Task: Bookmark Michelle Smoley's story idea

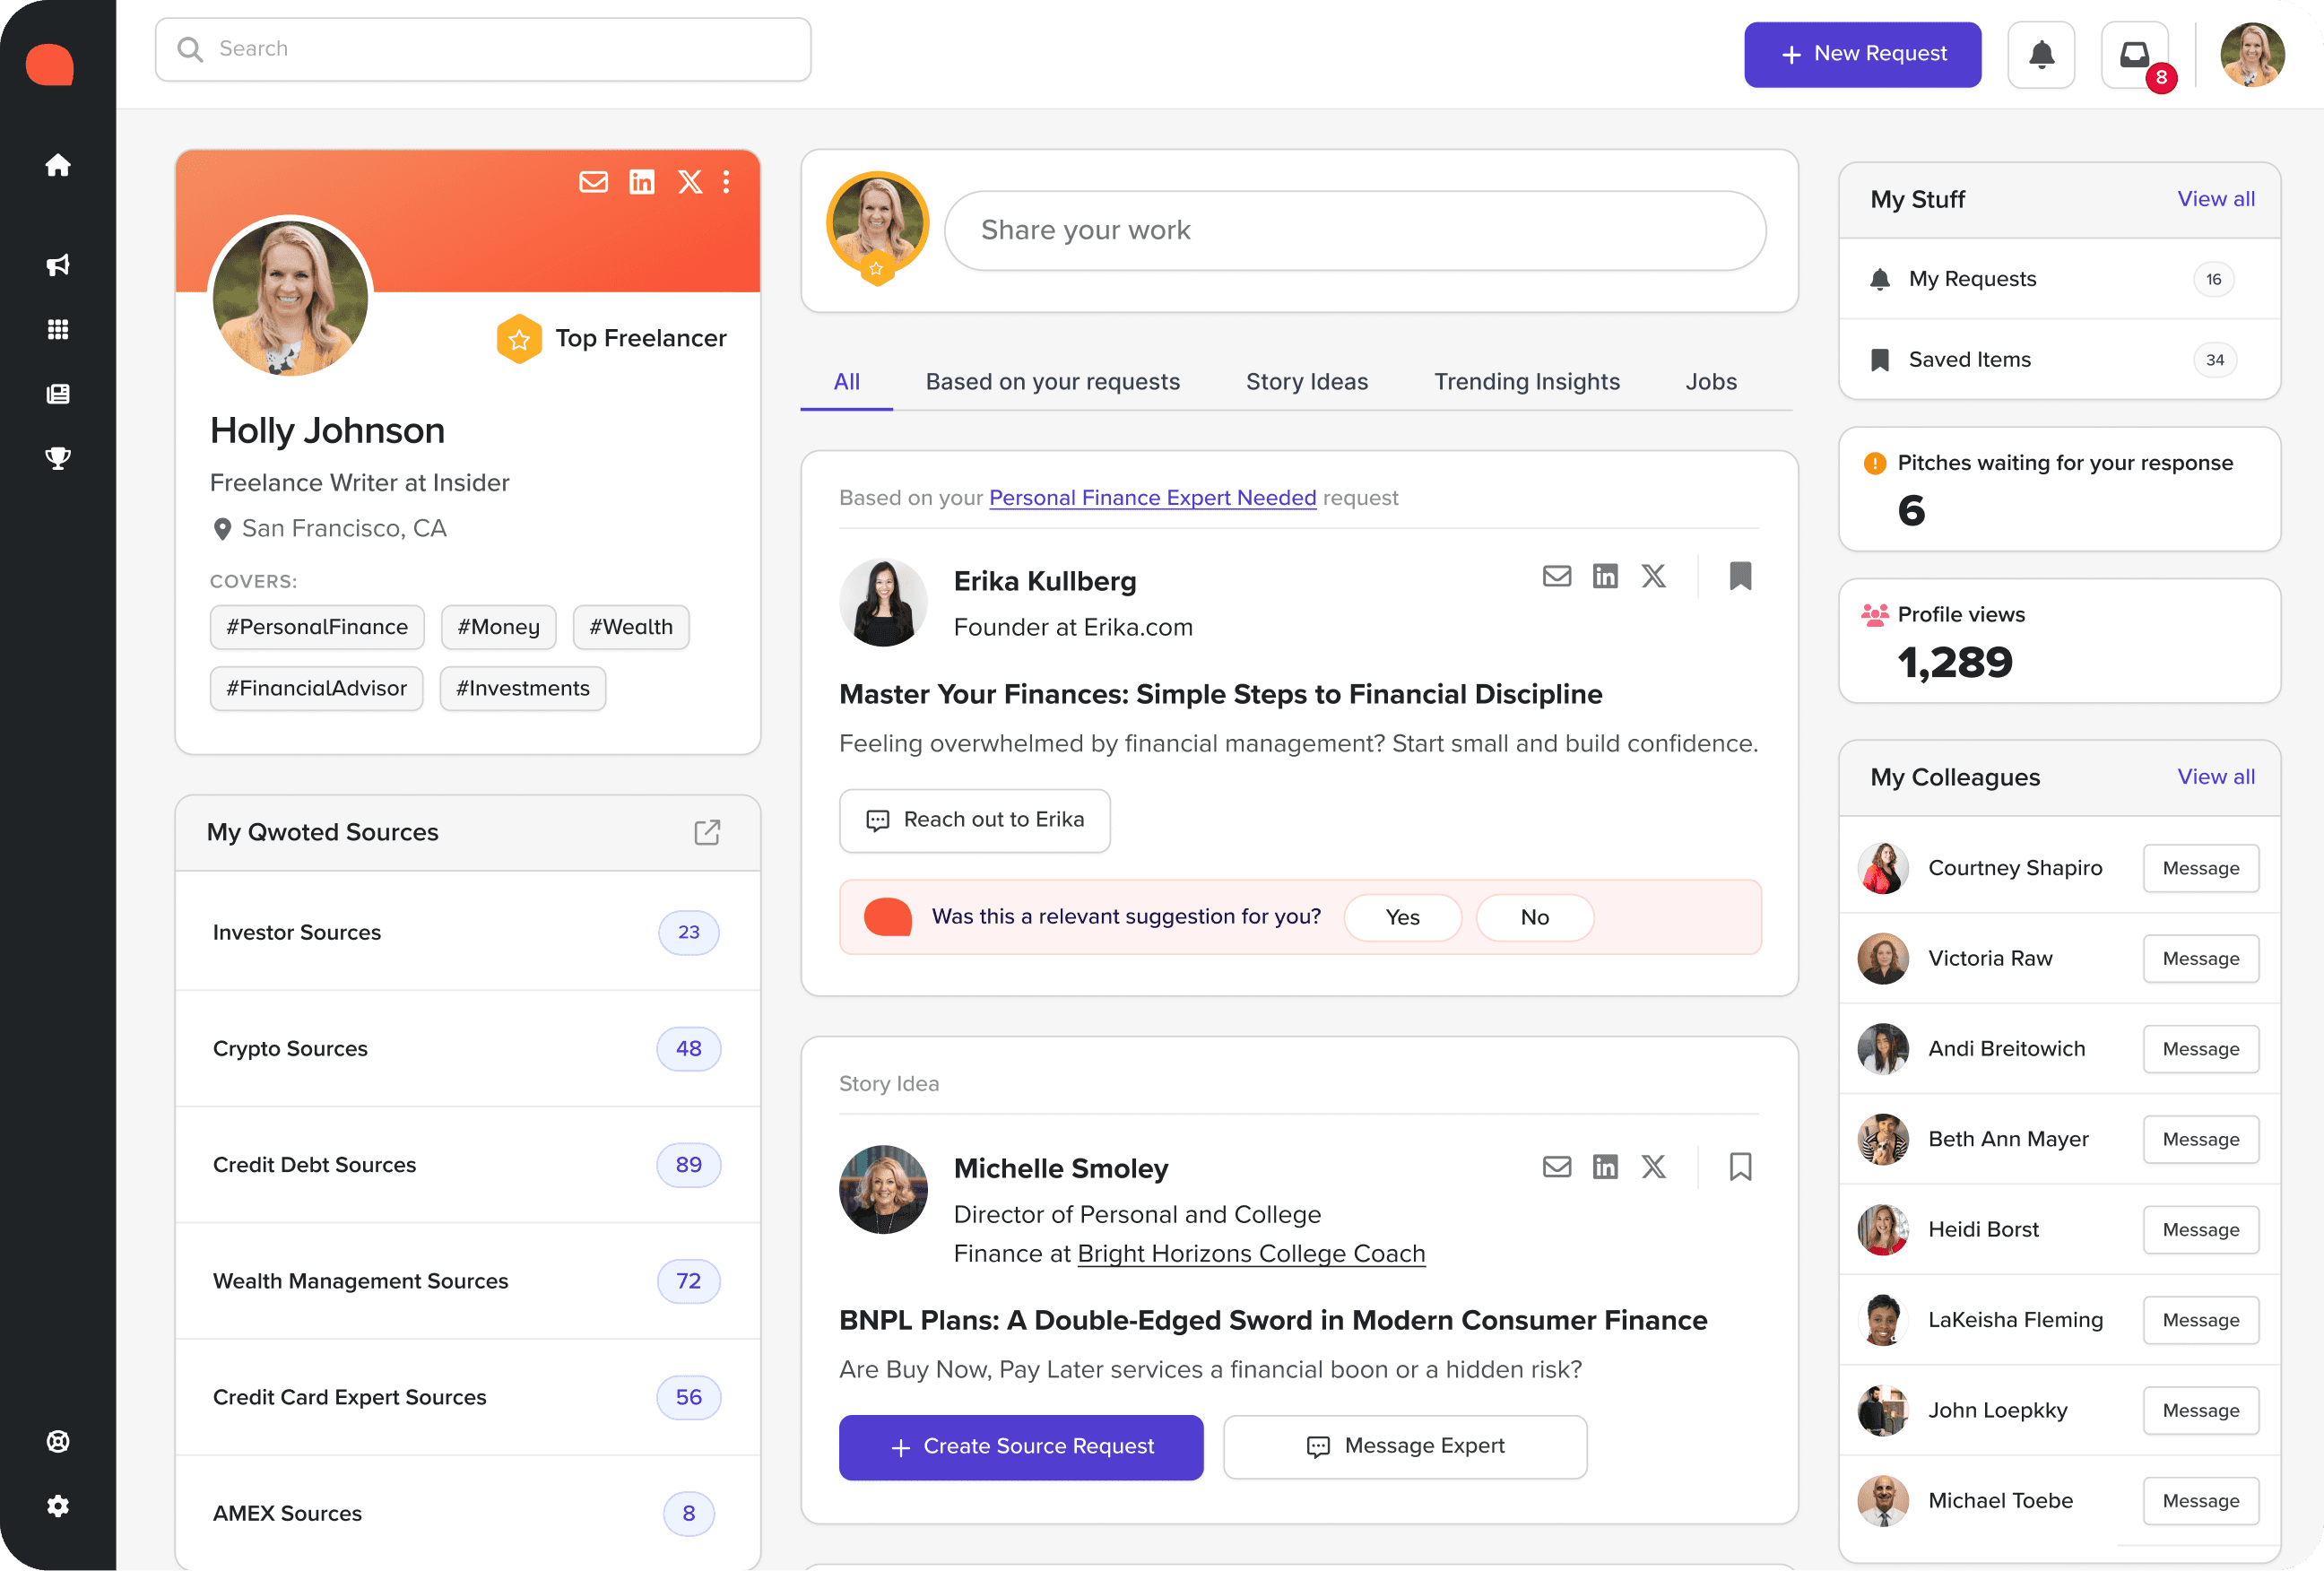Action: (x=1740, y=1166)
